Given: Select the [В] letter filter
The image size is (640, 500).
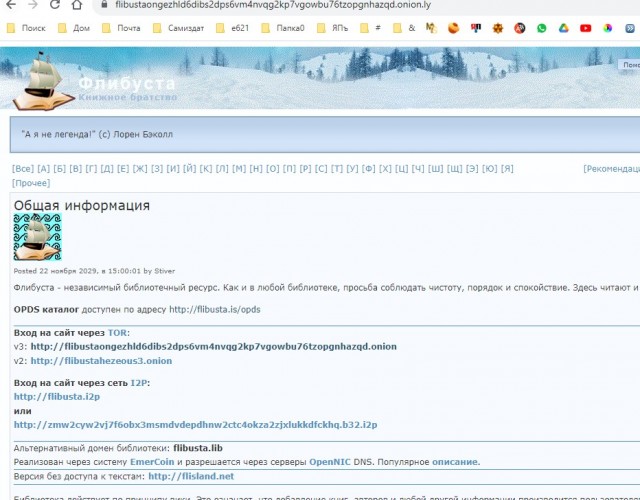Looking at the screenshot, I should tap(76, 169).
